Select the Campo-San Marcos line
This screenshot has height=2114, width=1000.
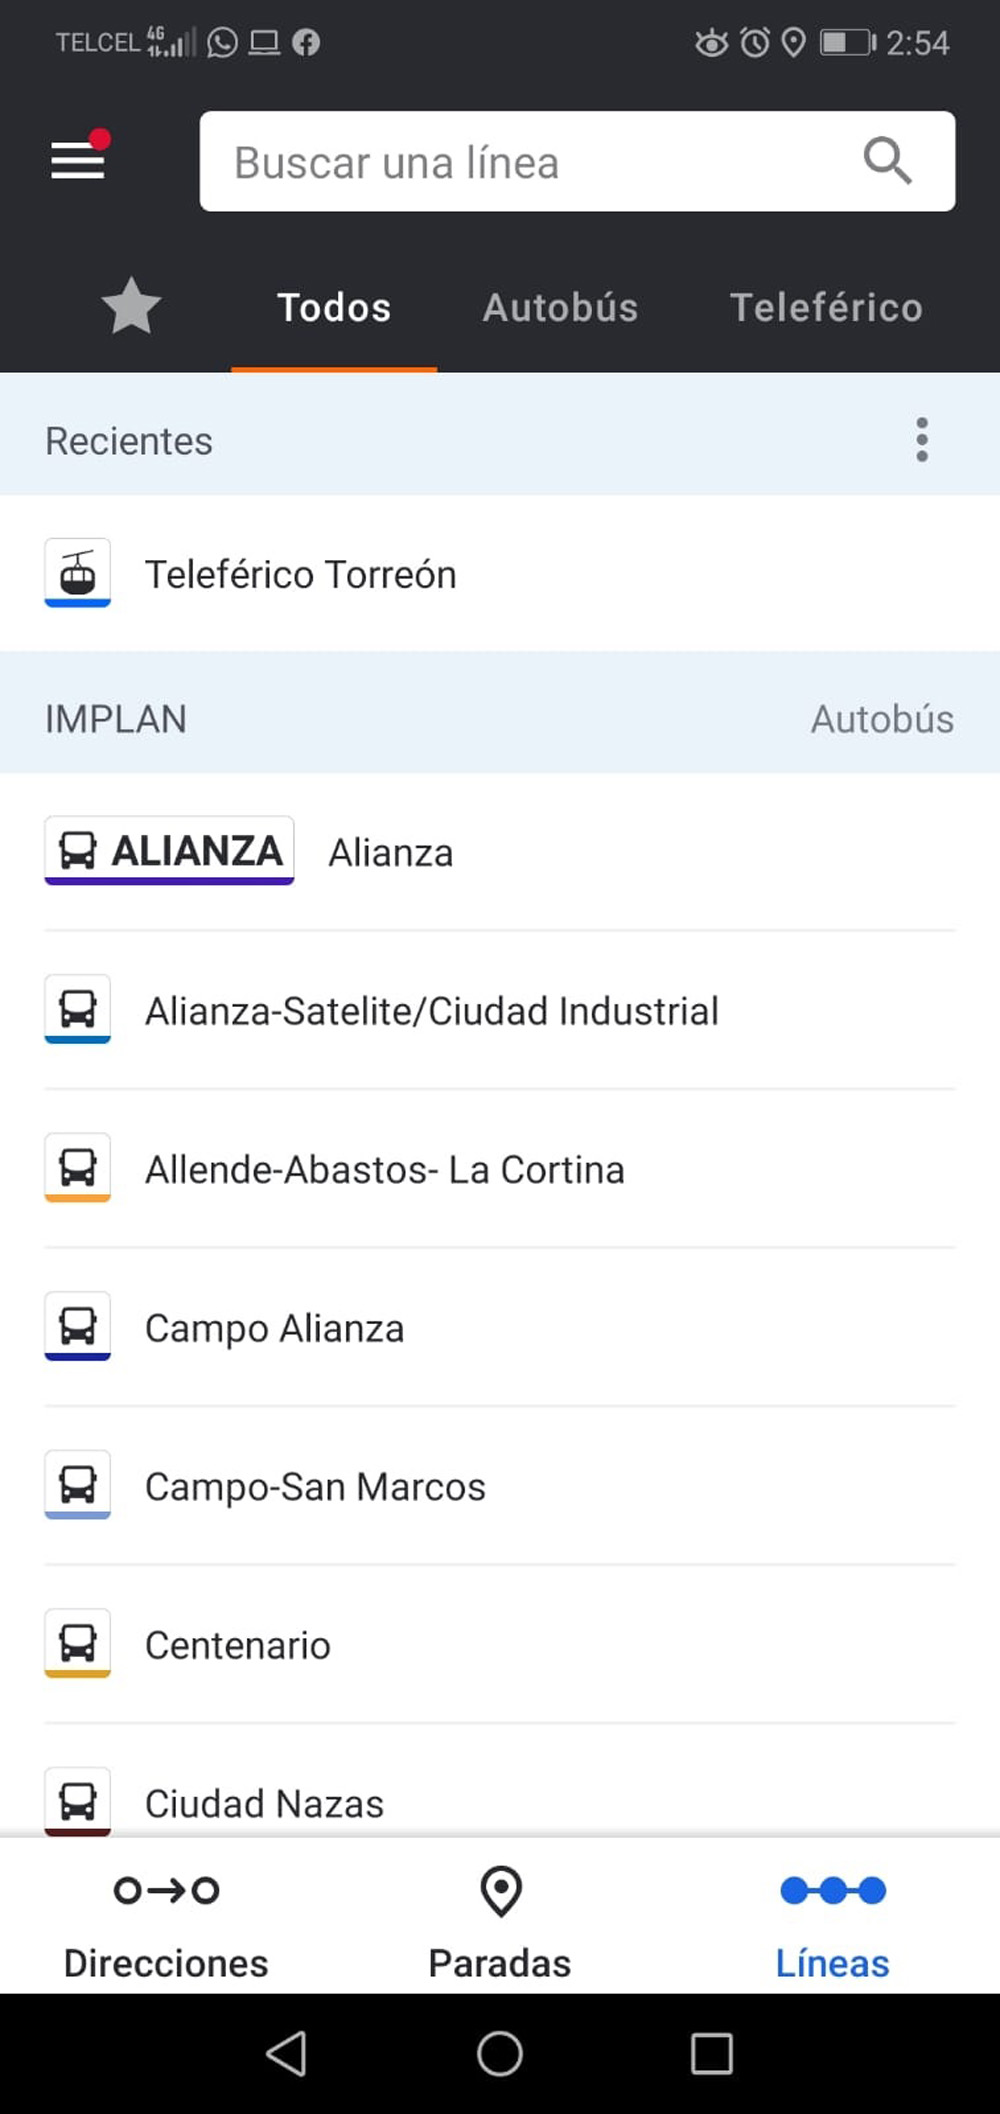pos(315,1487)
